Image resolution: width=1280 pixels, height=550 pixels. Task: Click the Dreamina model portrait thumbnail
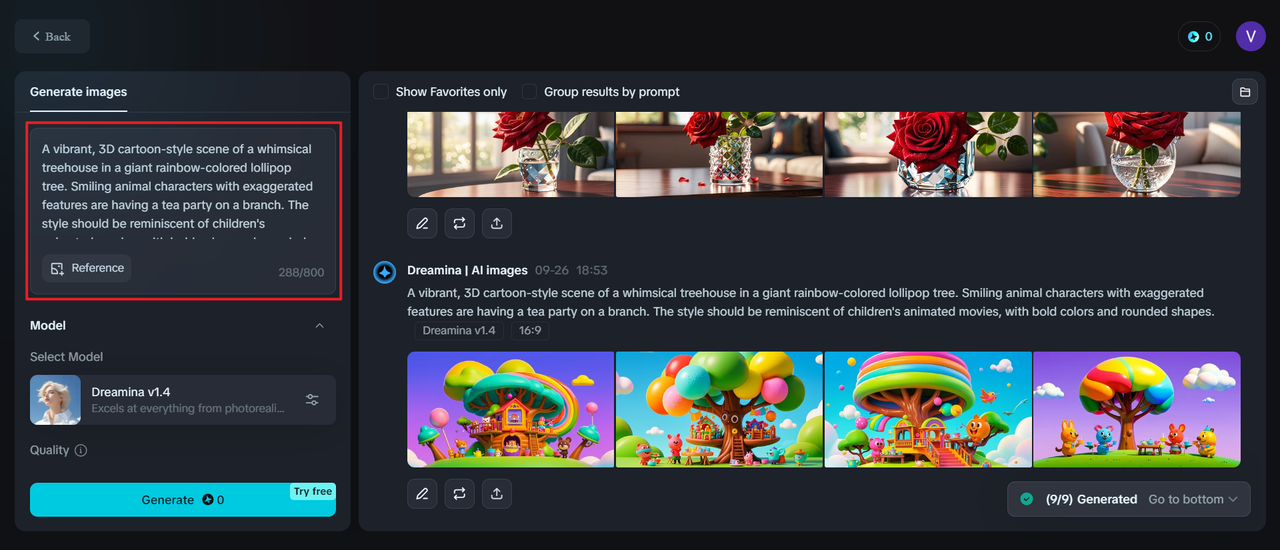pyautogui.click(x=55, y=400)
